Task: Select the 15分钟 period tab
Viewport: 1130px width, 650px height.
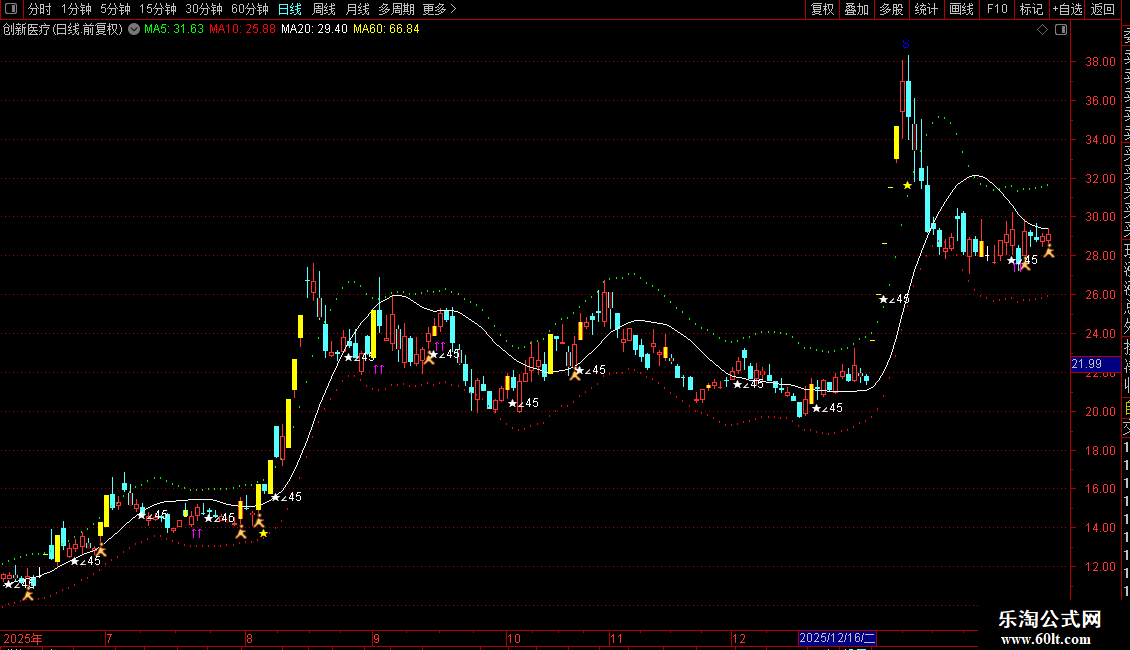Action: (158, 9)
